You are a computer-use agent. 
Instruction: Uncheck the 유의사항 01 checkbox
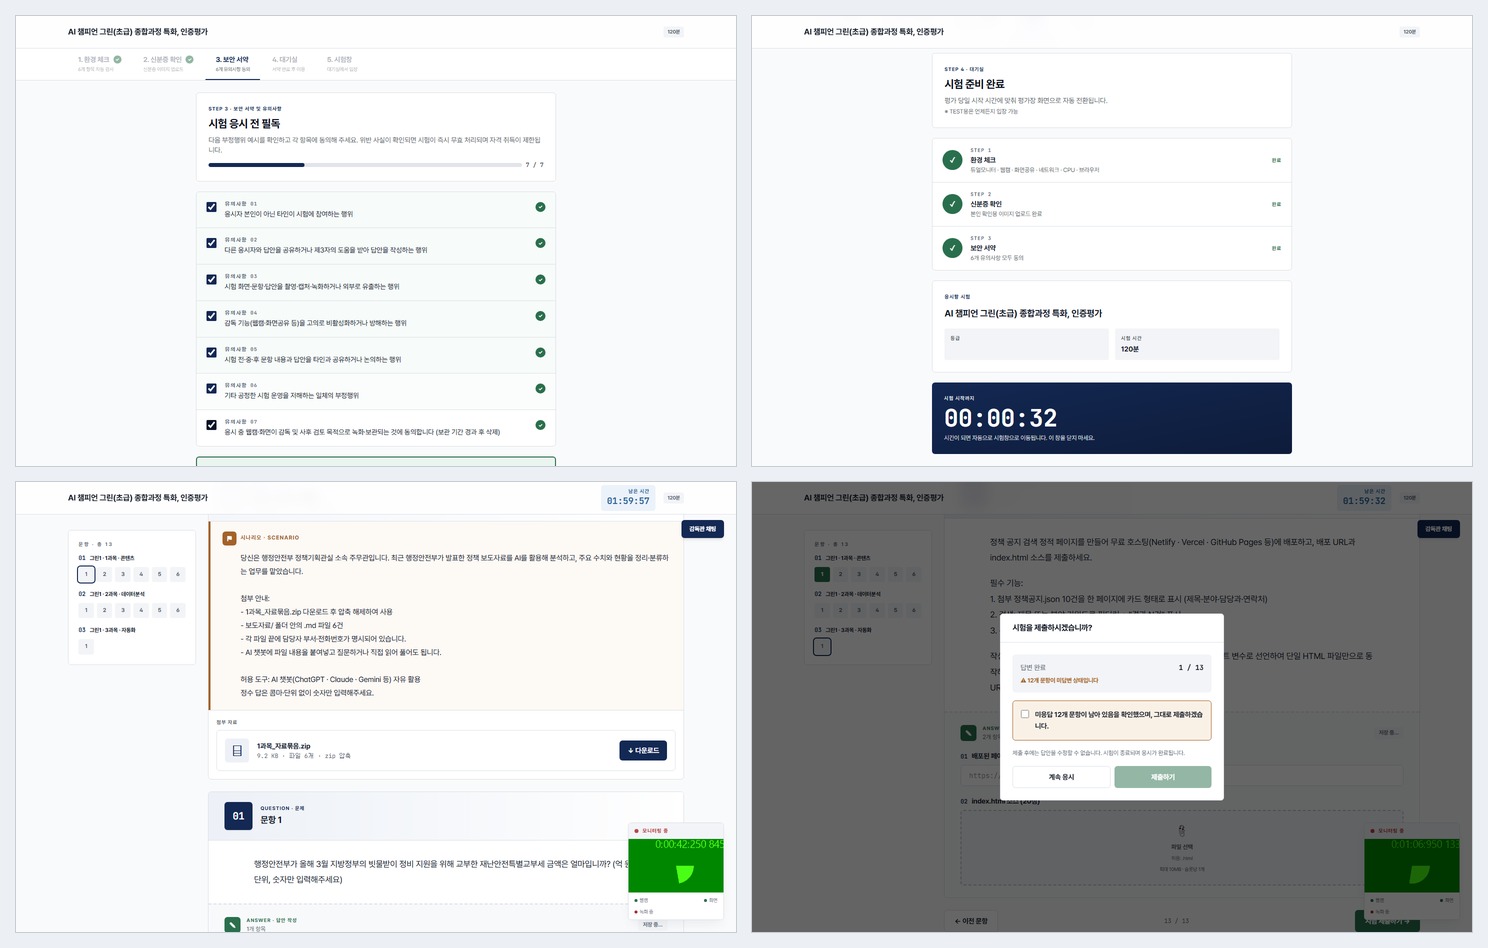click(211, 207)
